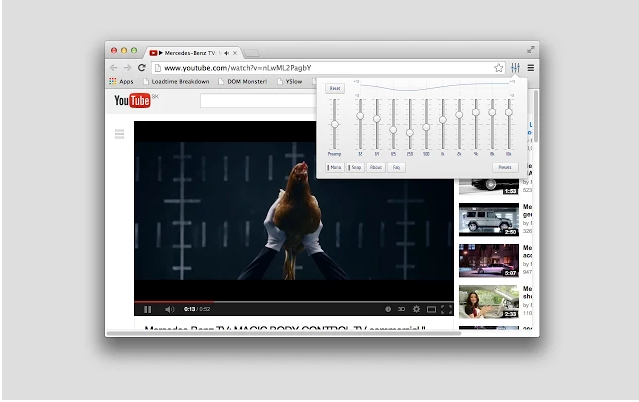The image size is (639, 402).
Task: Go forward in browser history
Action: tap(127, 68)
